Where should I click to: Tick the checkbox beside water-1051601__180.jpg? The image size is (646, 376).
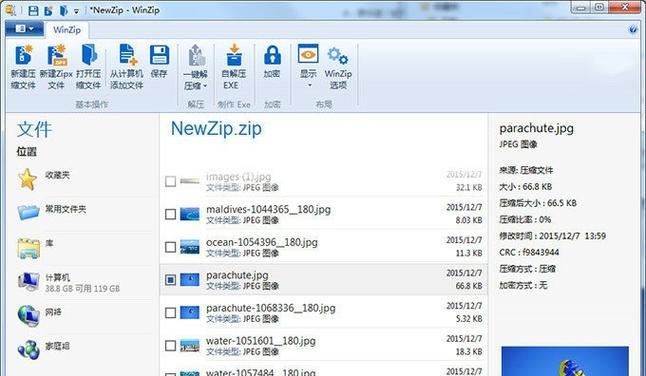tap(170, 346)
